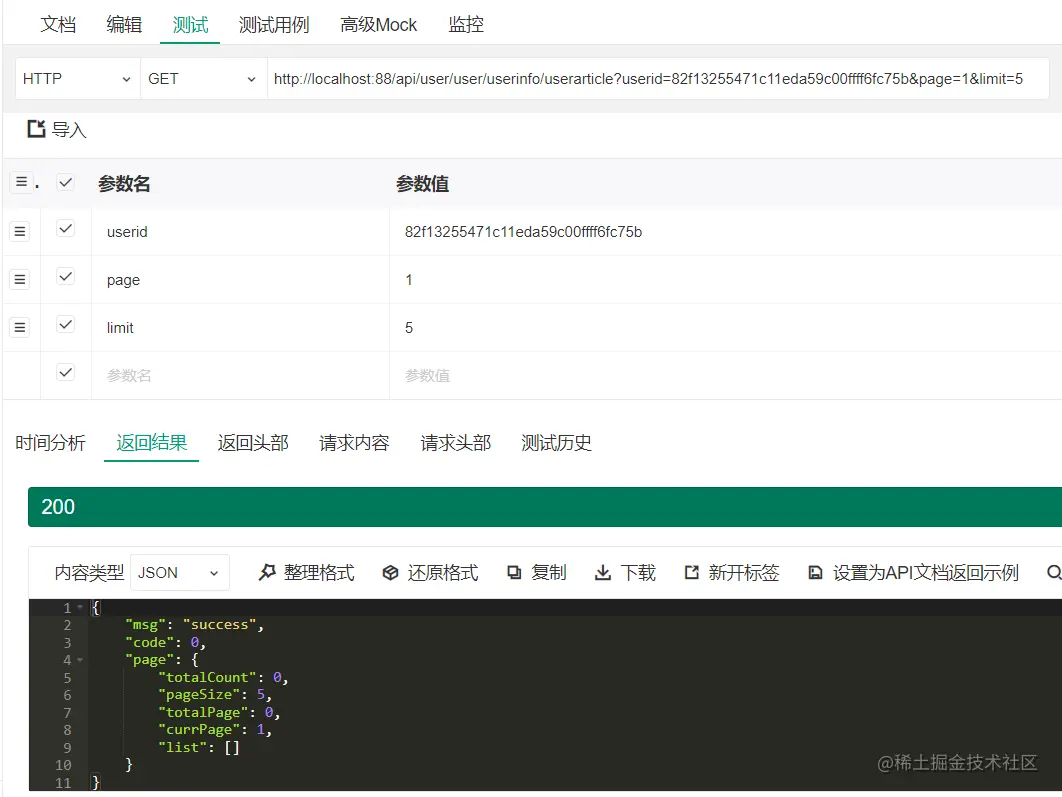Open the HTTP protocol dropdown
1062x797 pixels.
coord(77,79)
